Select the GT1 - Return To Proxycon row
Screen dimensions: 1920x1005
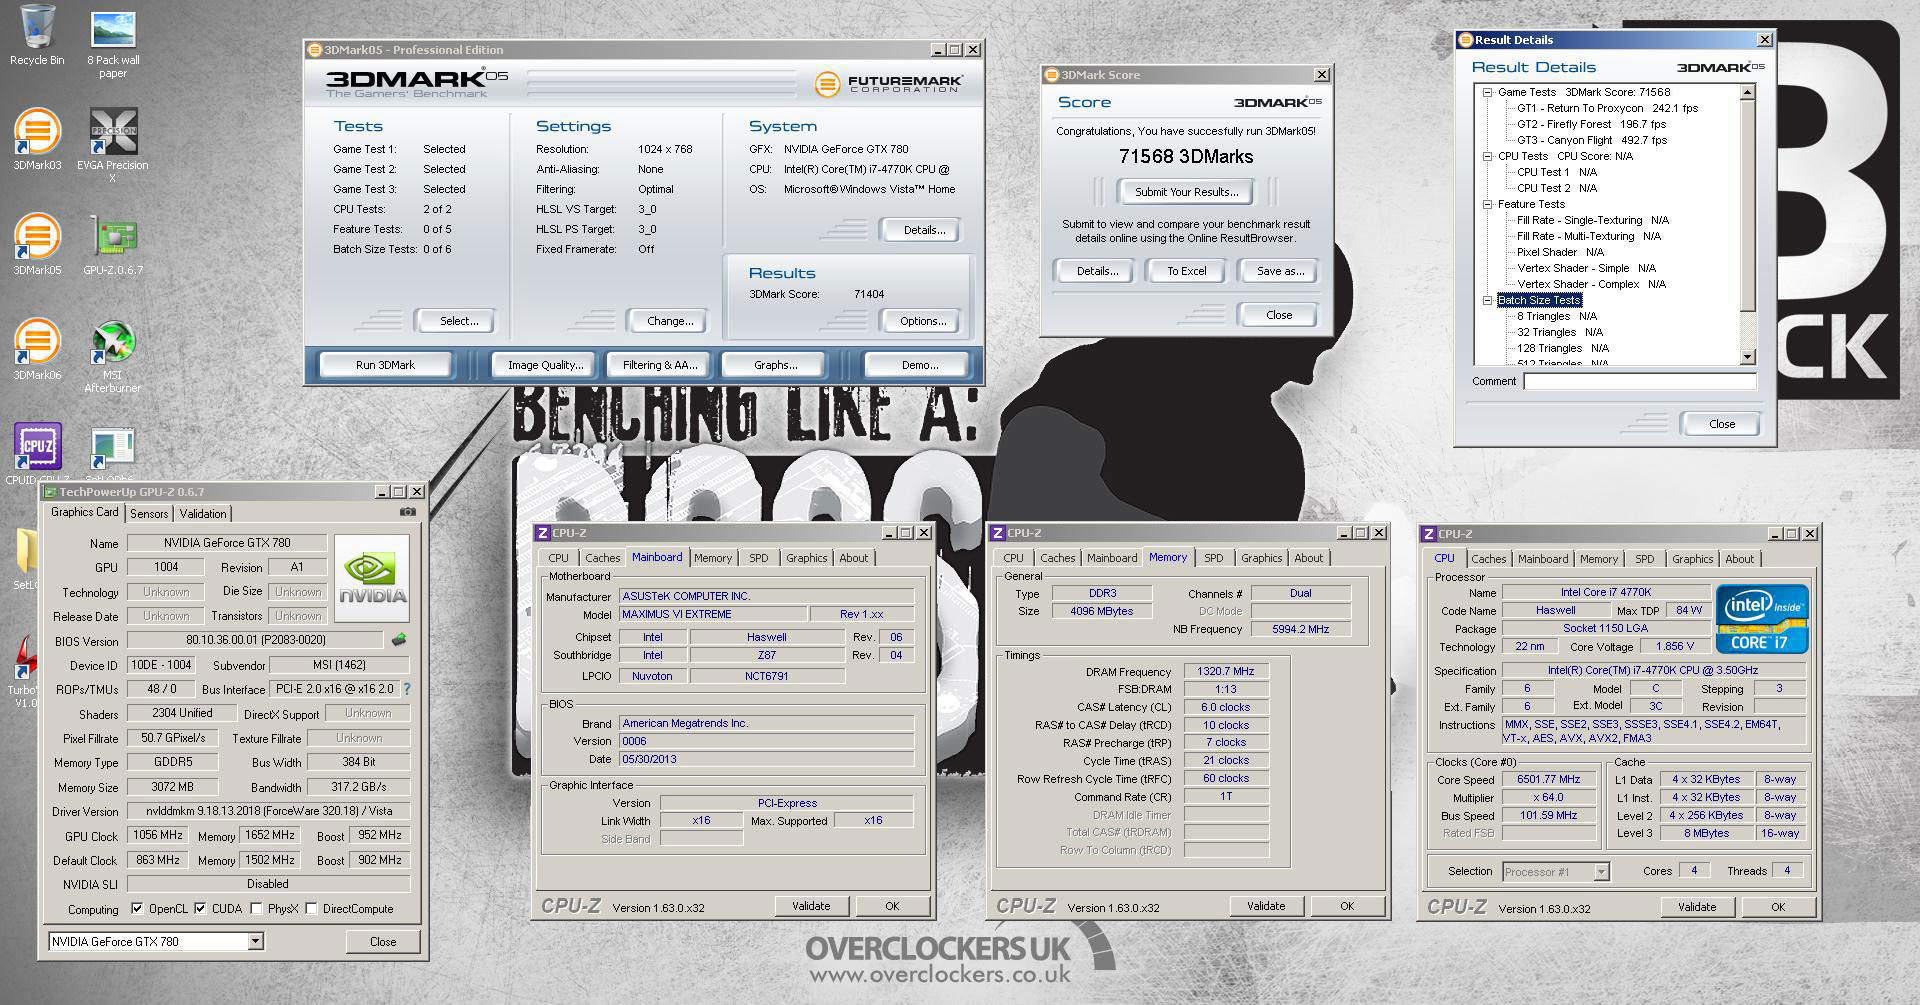pos(1608,108)
